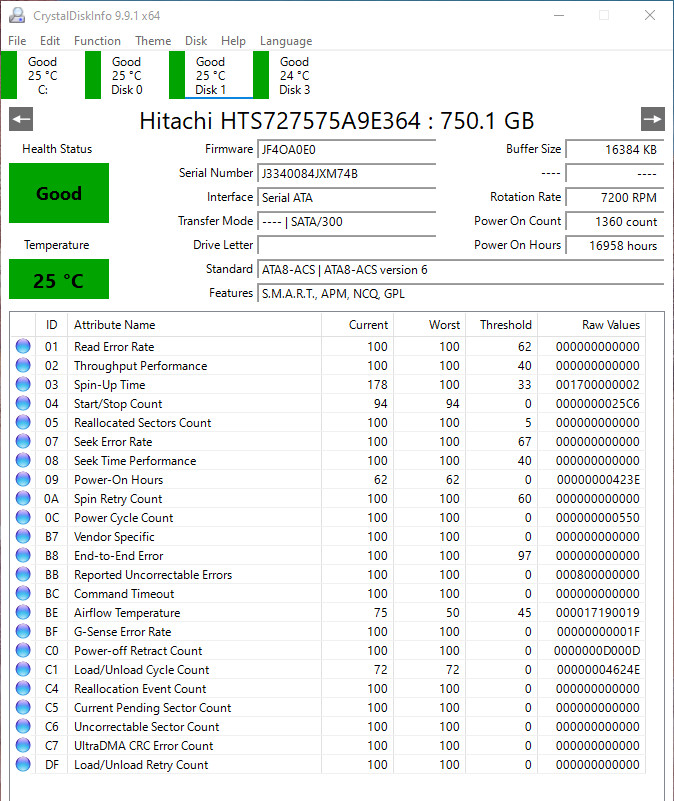Click the empty Drive Letter field
The width and height of the screenshot is (674, 801).
[x=346, y=245]
